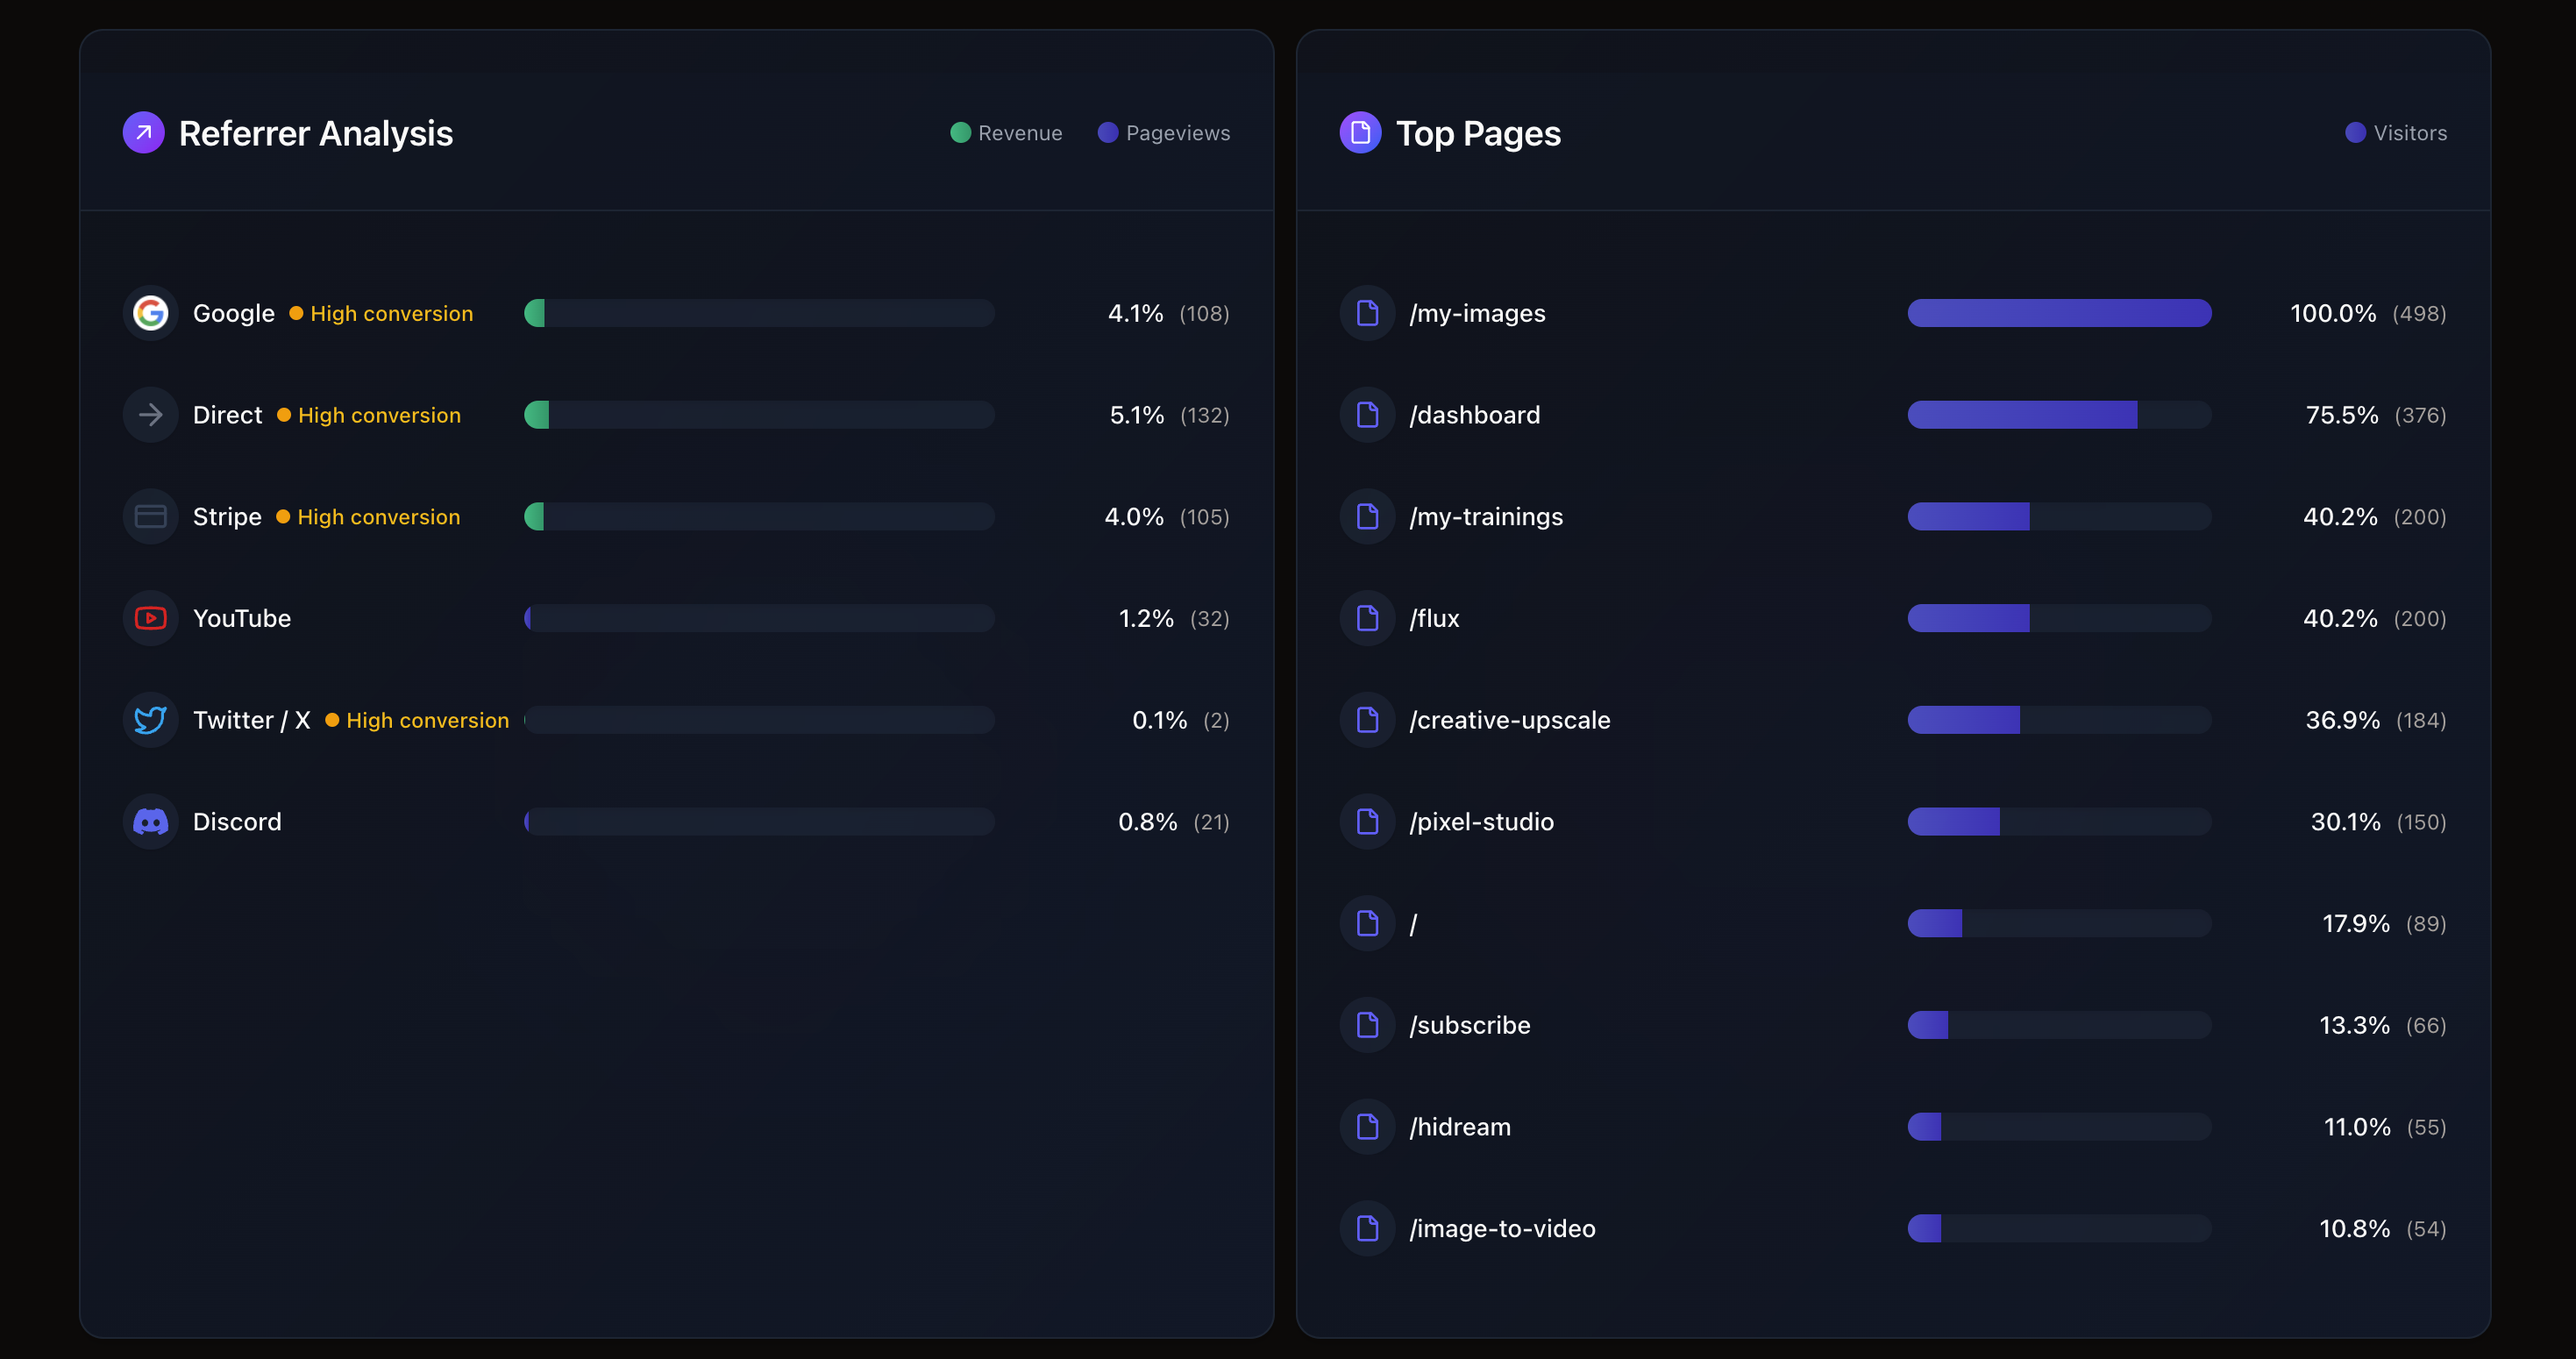Click the YouTube play icon
Image resolution: width=2576 pixels, height=1359 pixels.
(150, 618)
